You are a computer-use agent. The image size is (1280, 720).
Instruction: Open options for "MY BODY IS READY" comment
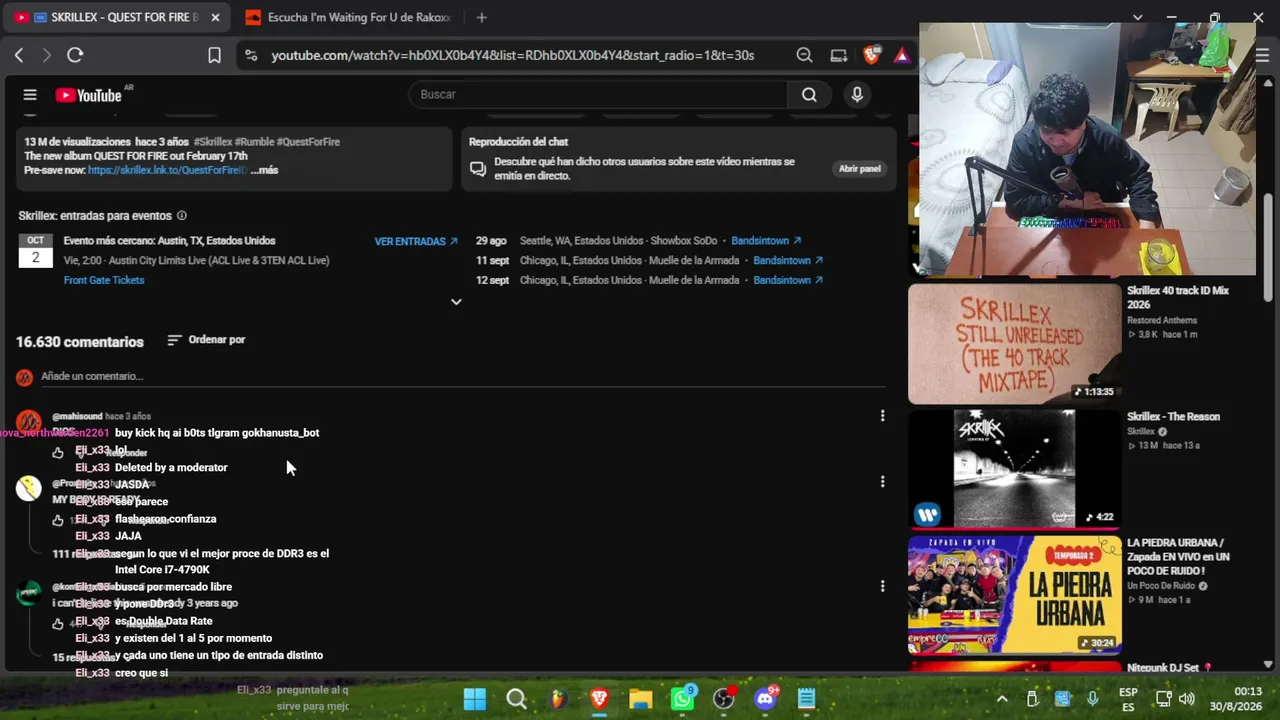click(882, 482)
